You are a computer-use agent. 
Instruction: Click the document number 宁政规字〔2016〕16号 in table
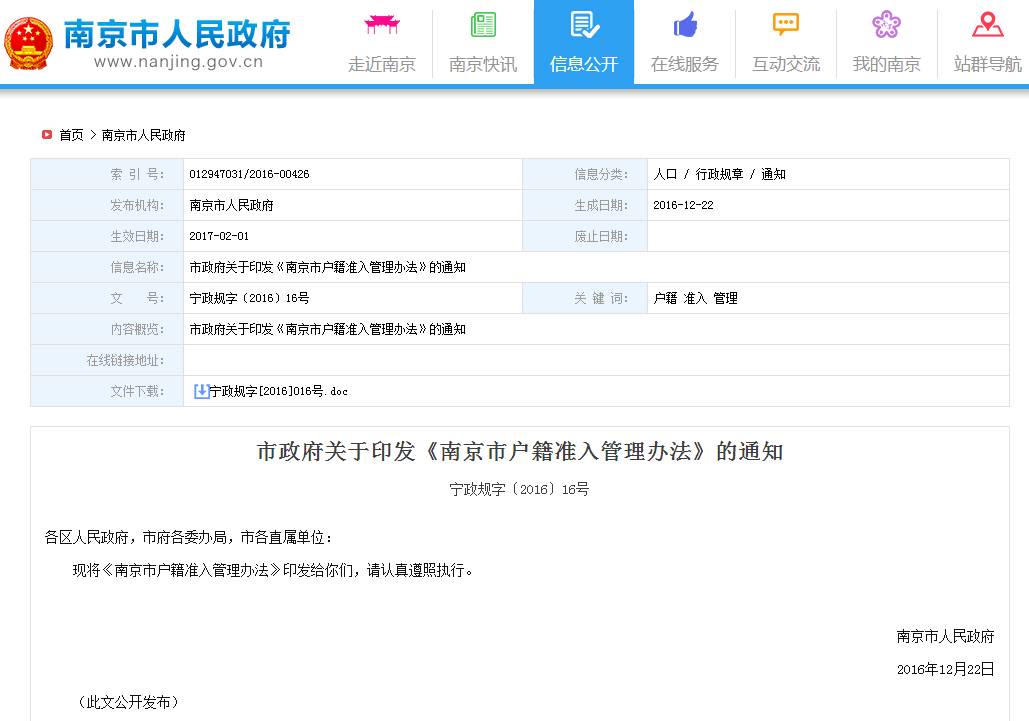point(249,299)
